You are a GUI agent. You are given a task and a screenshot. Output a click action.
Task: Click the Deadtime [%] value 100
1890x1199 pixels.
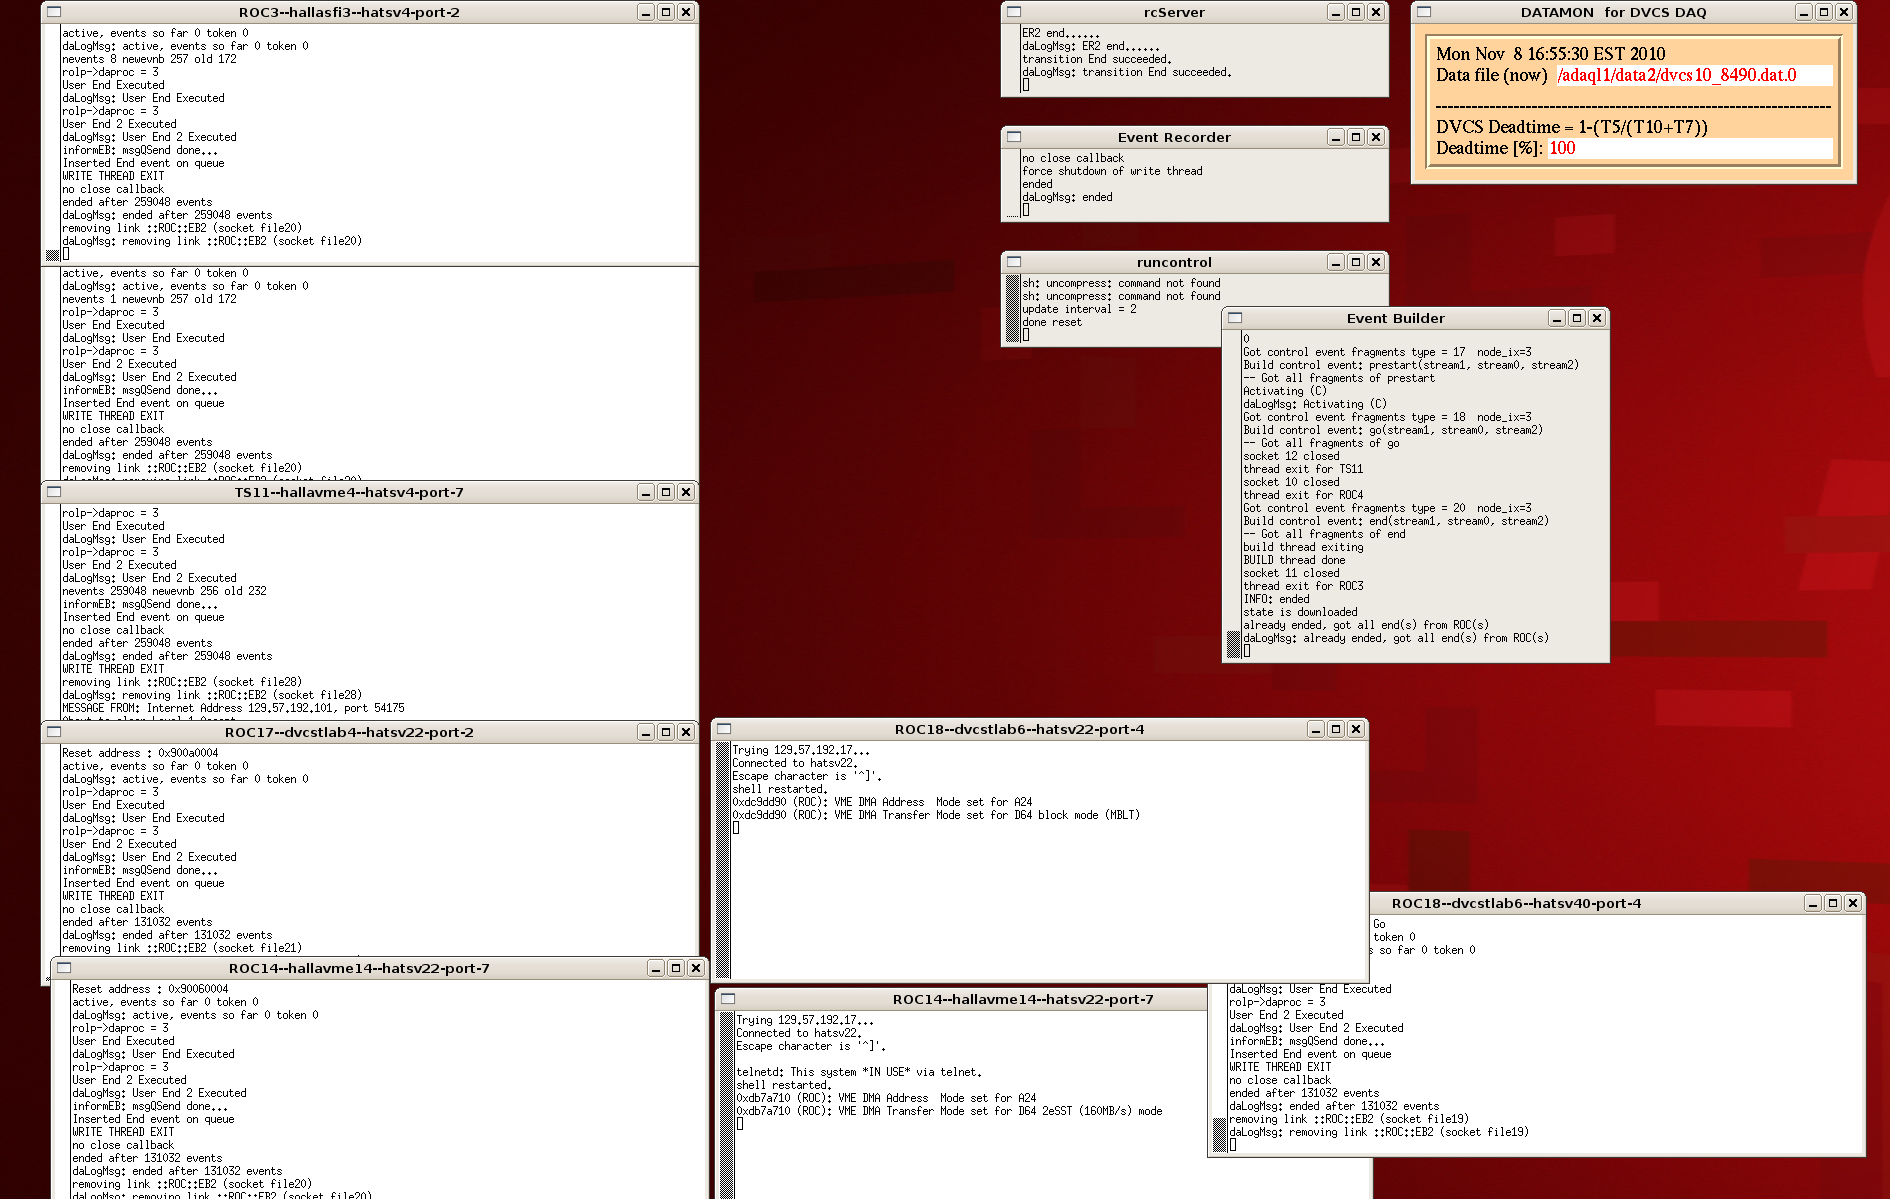1562,148
